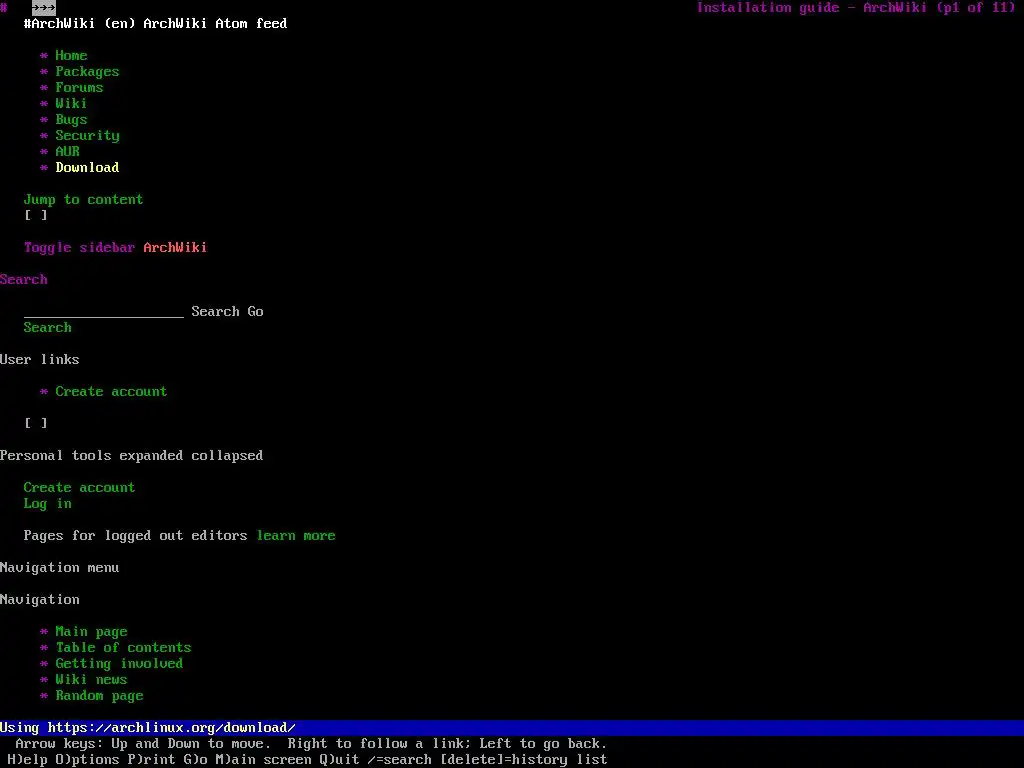Click Toggle sidebar link

[x=79, y=248]
